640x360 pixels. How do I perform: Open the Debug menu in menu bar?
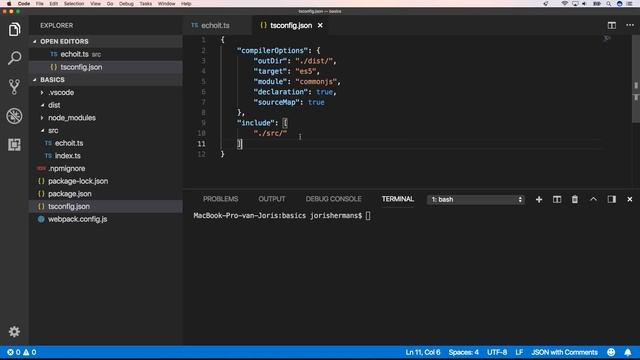[126, 3]
